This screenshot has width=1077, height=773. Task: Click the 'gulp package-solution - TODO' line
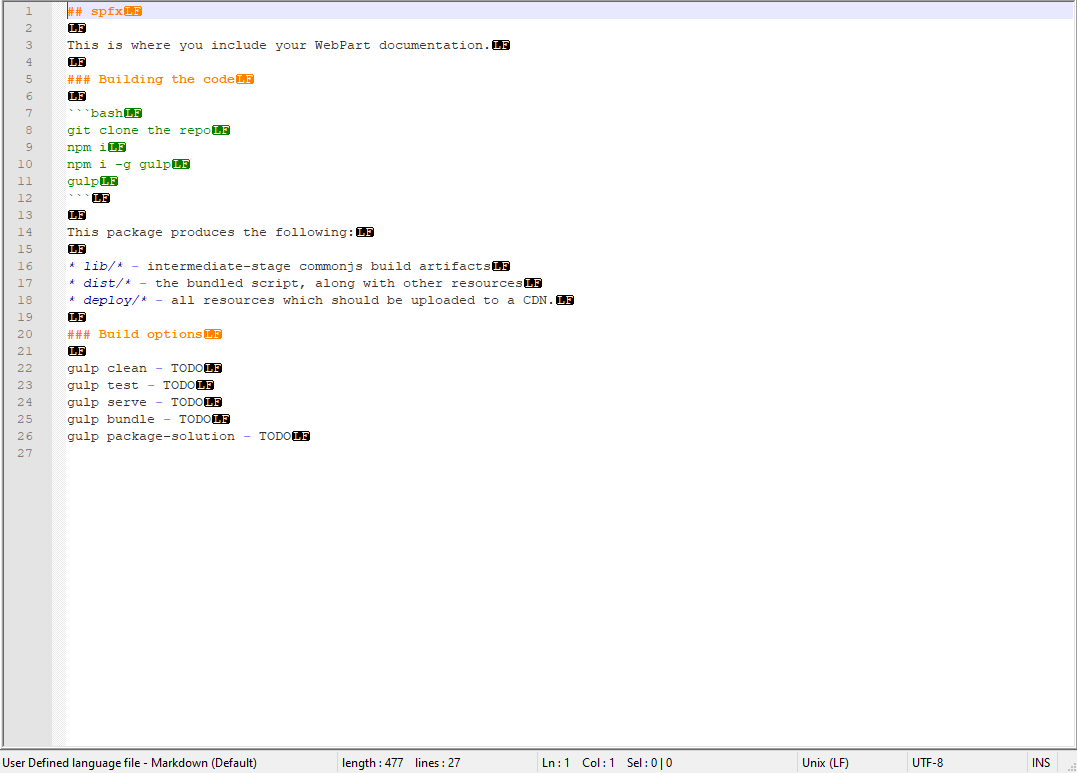[179, 436]
